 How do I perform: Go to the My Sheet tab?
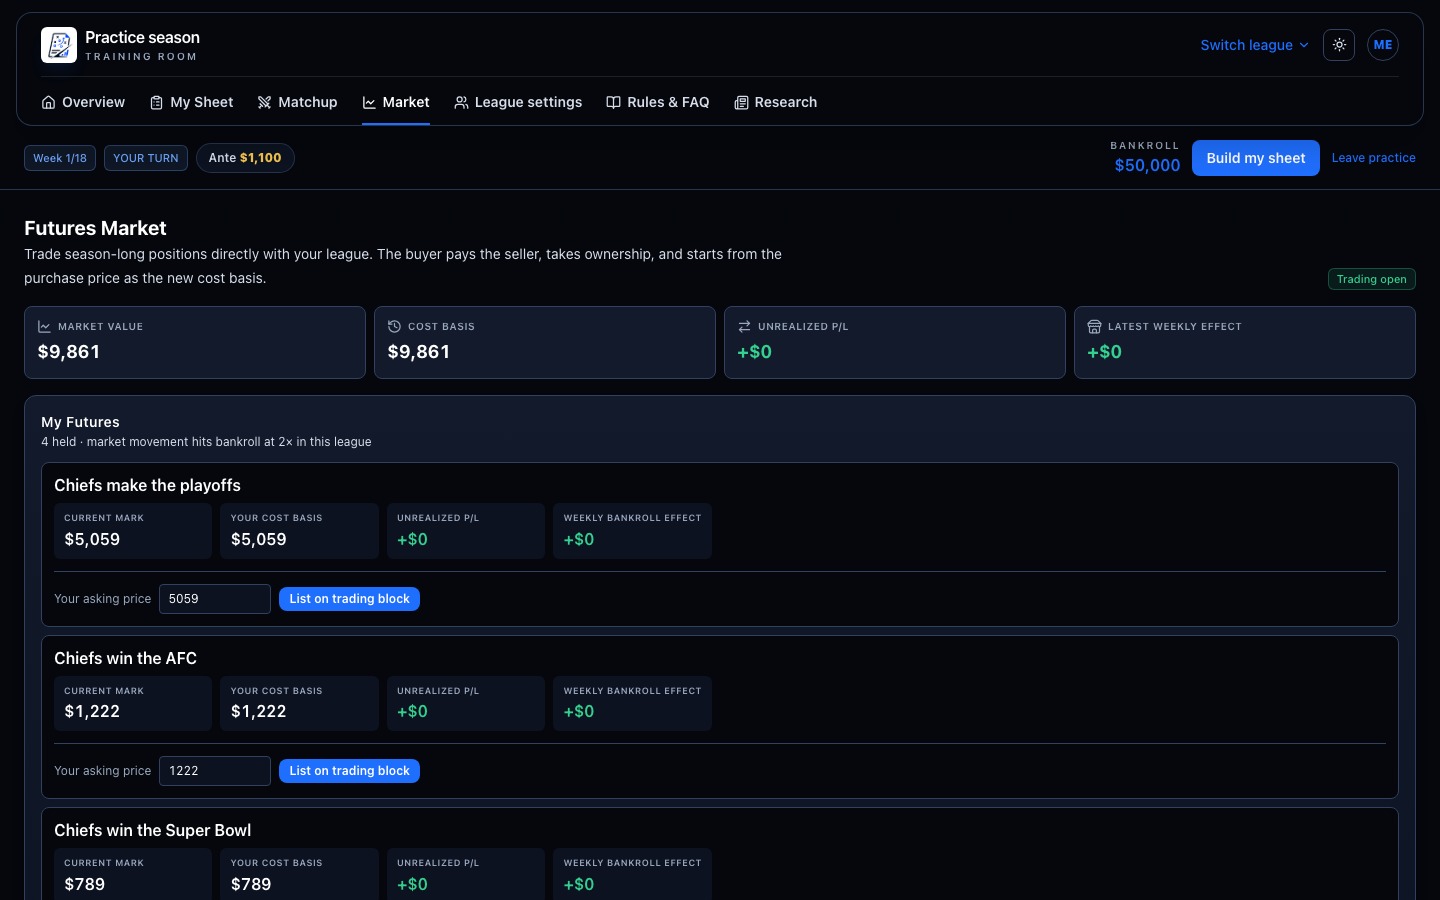(x=191, y=102)
